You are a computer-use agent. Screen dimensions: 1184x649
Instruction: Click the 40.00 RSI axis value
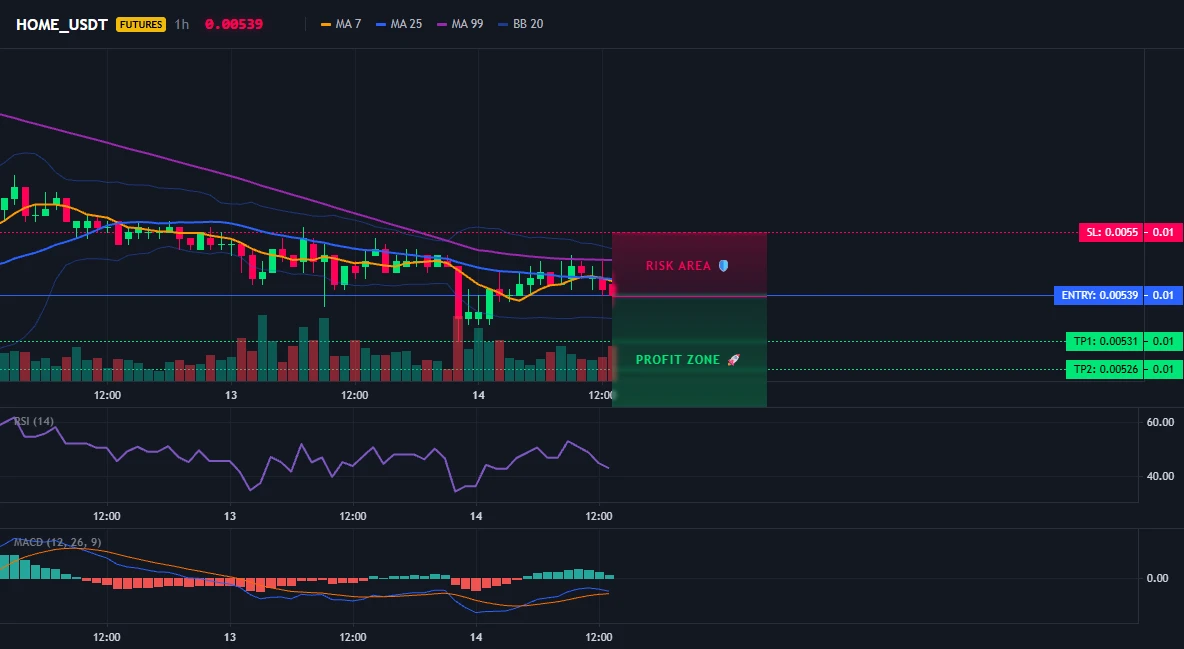click(x=1160, y=476)
